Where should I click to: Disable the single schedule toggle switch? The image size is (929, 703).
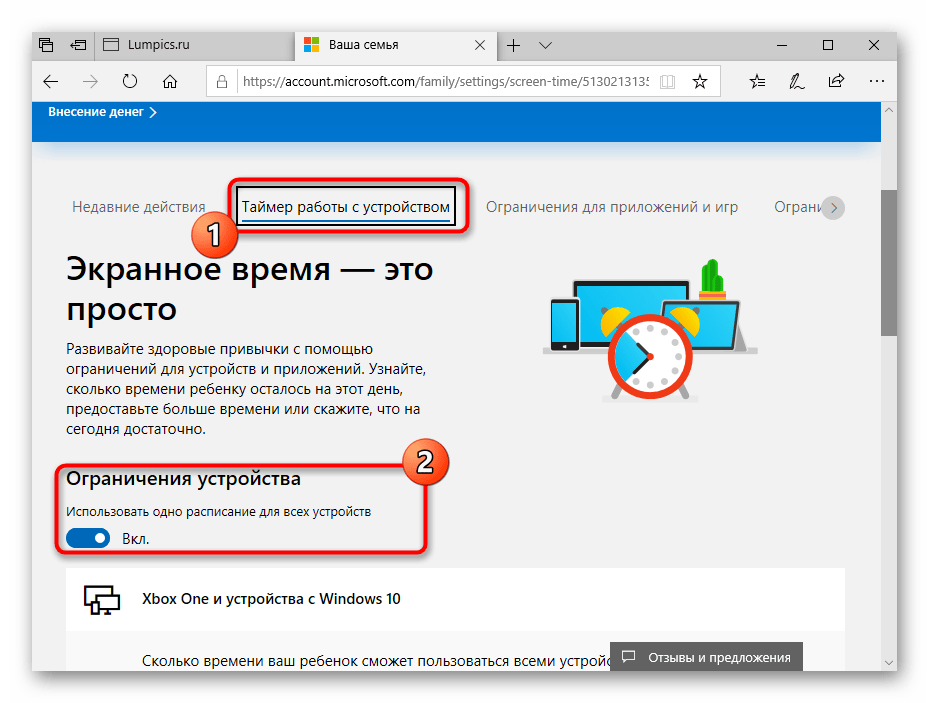point(87,538)
